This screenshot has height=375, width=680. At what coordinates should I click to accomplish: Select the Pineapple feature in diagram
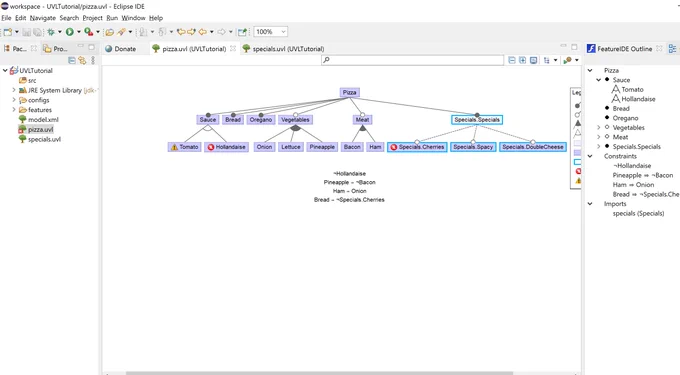(x=322, y=147)
